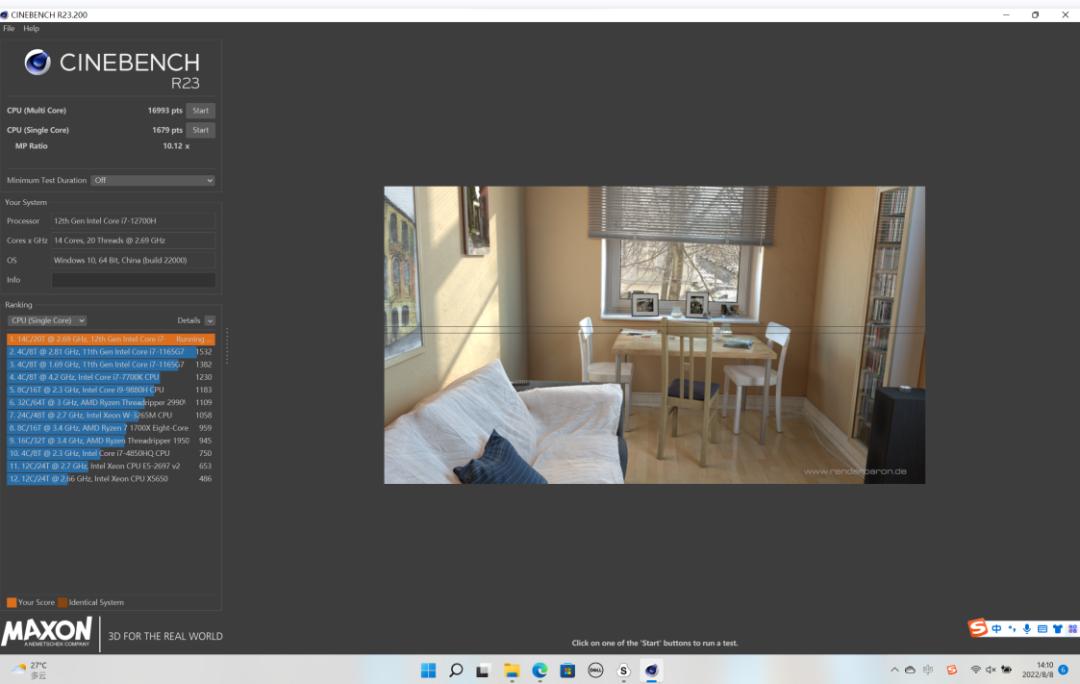The height and width of the screenshot is (684, 1080).
Task: Start the CPU Multi Core test
Action: tap(200, 111)
